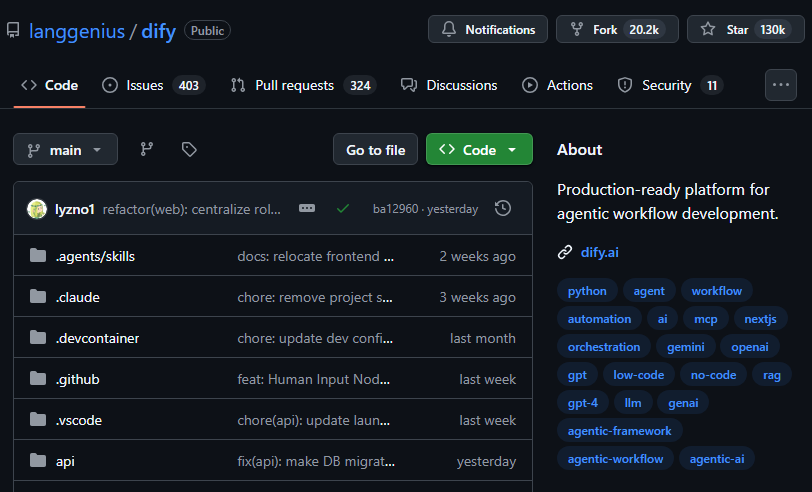Click the .claude folder icon
The height and width of the screenshot is (492, 812).
[38, 296]
